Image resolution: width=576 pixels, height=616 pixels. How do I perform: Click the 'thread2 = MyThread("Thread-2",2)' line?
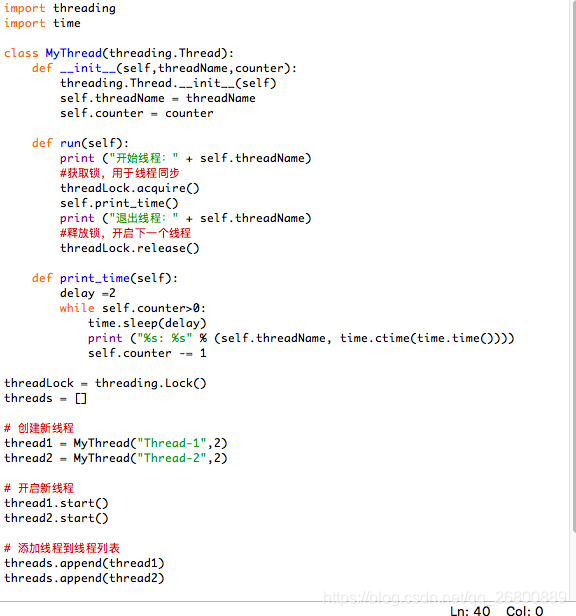[116, 458]
